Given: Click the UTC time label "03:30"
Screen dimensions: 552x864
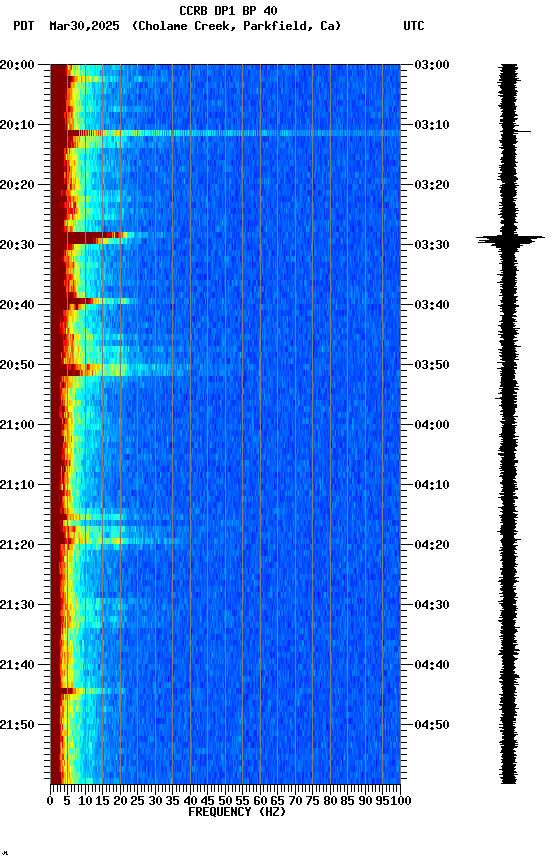Looking at the screenshot, I should tap(432, 245).
